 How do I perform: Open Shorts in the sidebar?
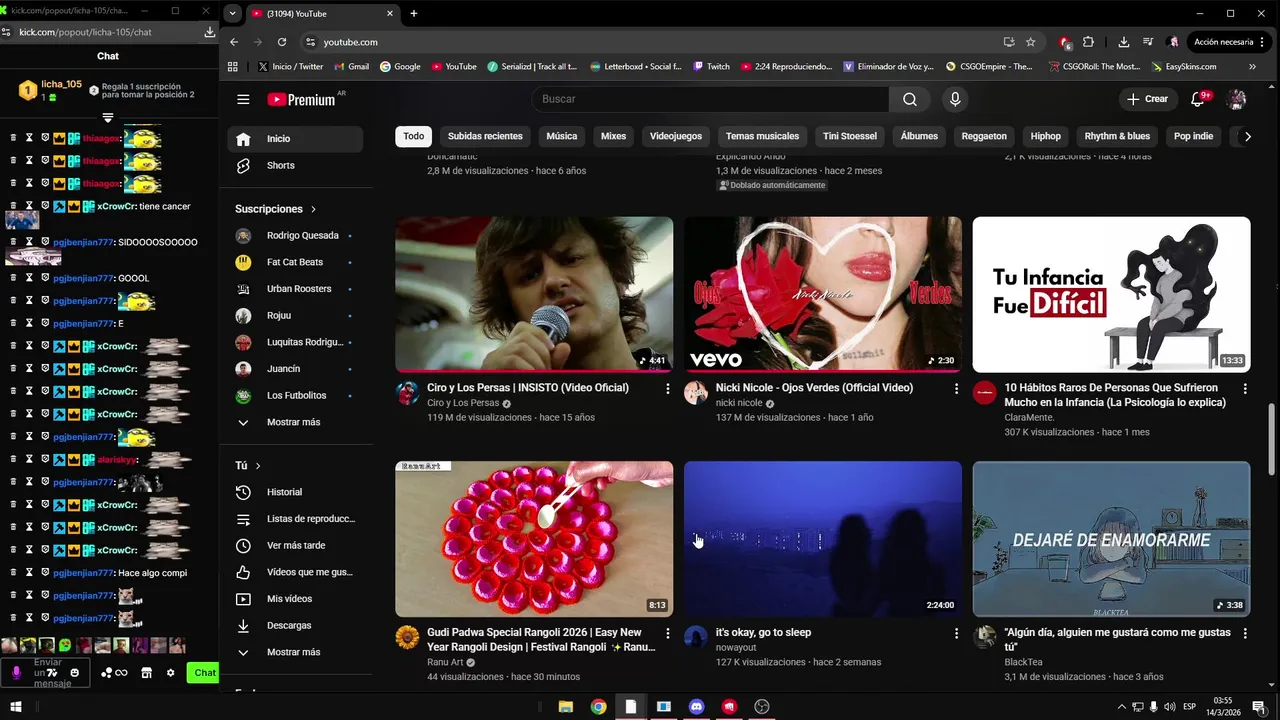pos(296,165)
